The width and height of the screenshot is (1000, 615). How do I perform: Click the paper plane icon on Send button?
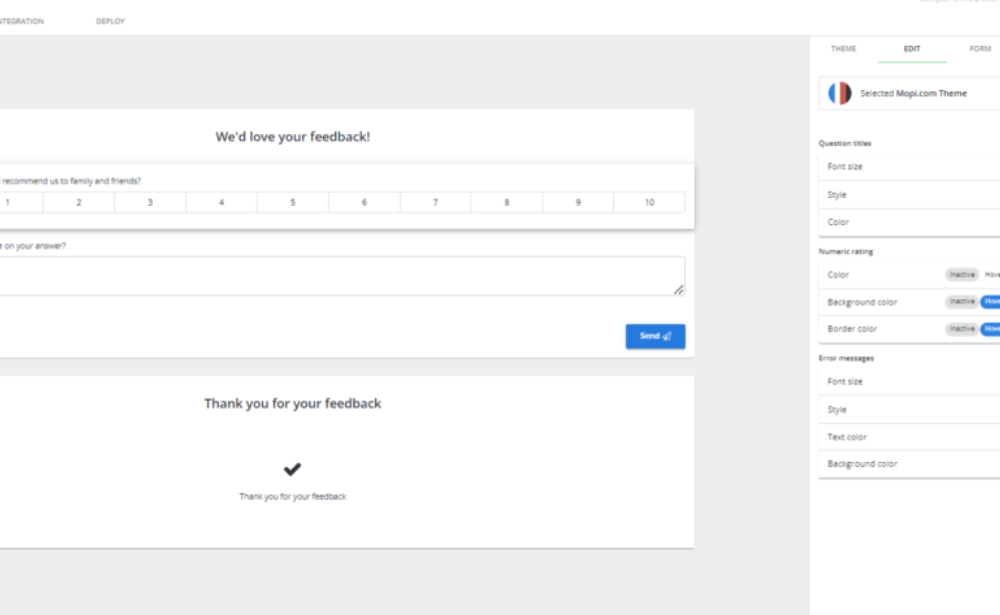point(666,336)
